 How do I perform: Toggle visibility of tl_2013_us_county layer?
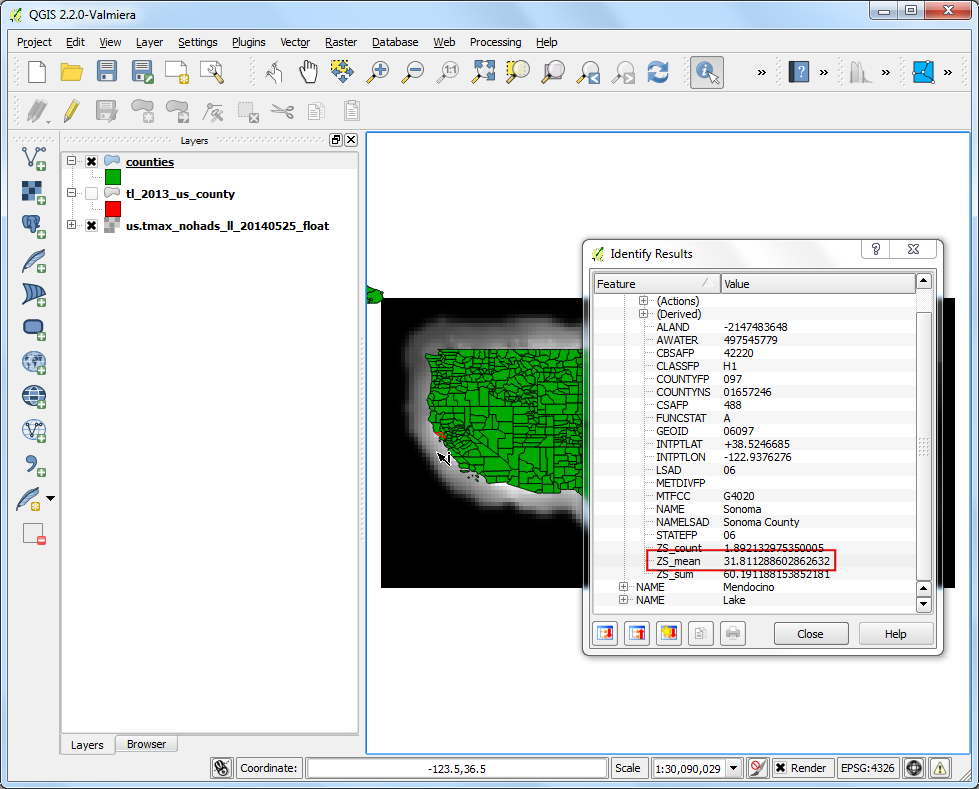pos(92,194)
